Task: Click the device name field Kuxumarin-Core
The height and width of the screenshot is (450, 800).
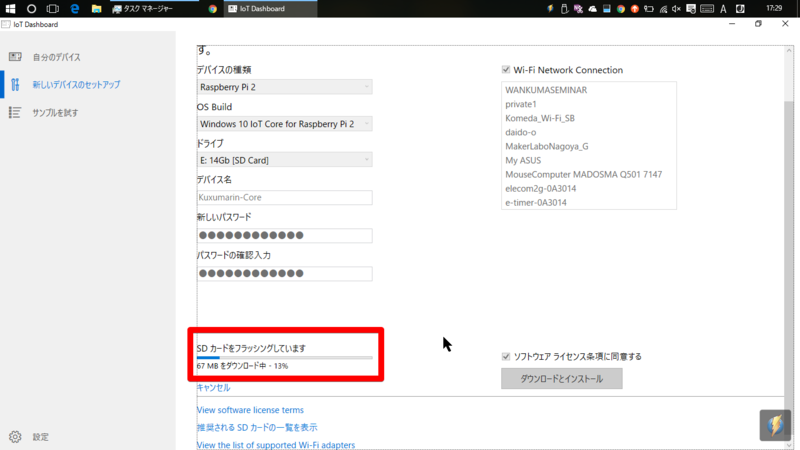Action: click(x=285, y=197)
